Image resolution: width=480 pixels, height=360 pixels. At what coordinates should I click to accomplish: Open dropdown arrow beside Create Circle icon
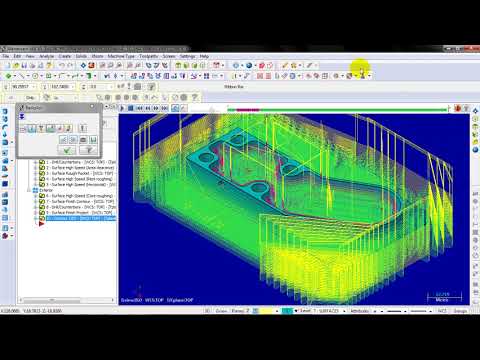point(41,76)
